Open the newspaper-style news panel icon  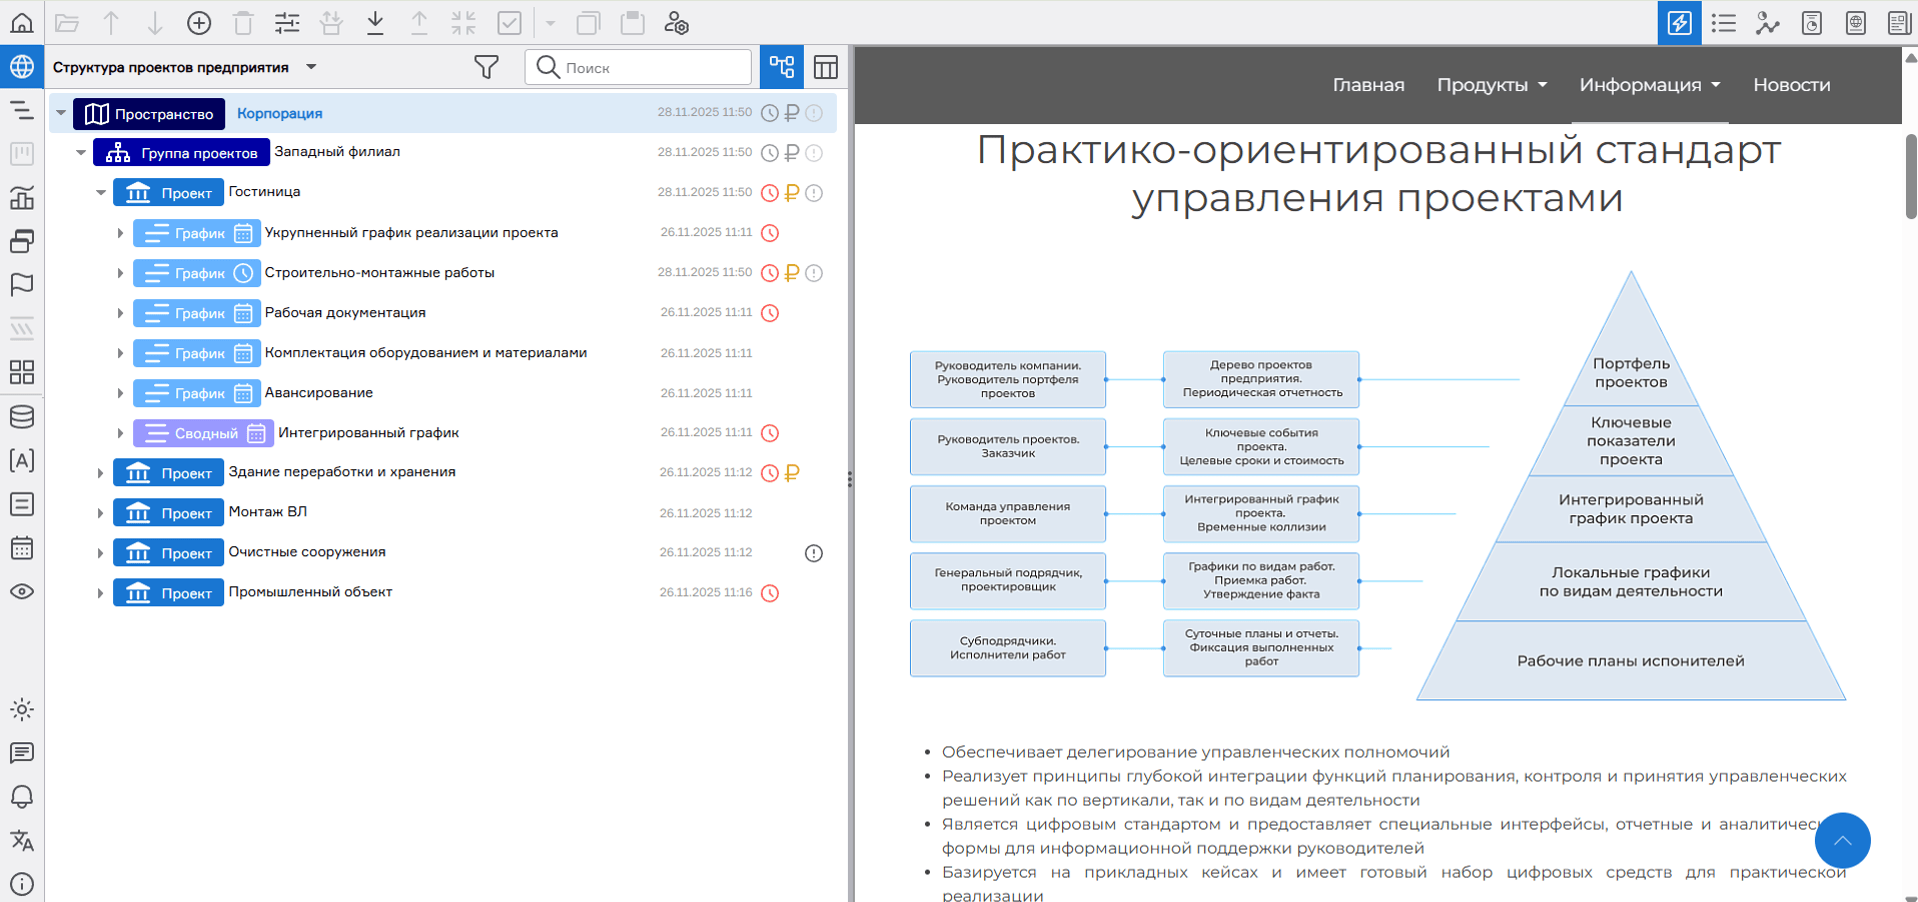(x=1900, y=23)
